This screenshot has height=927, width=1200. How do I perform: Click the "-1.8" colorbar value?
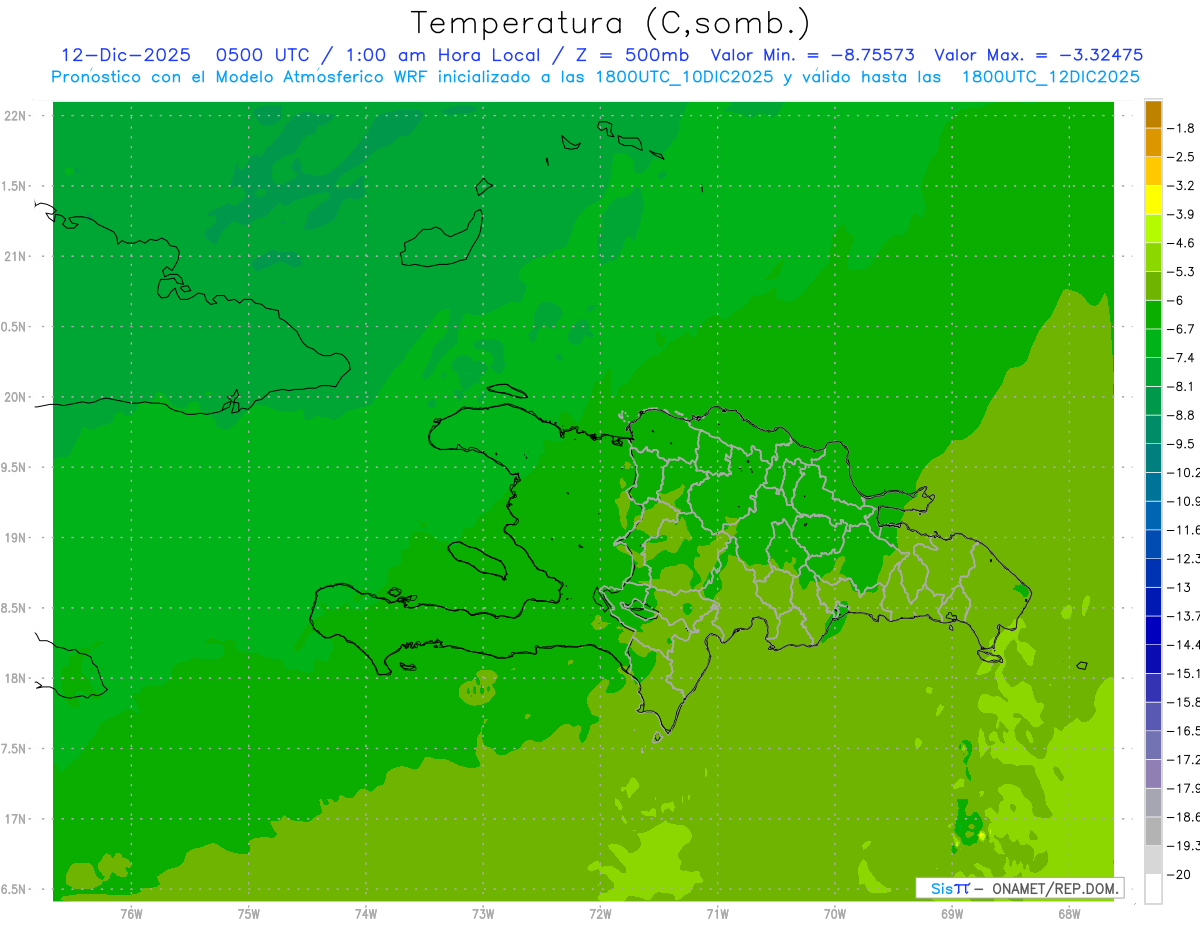[x=1181, y=128]
